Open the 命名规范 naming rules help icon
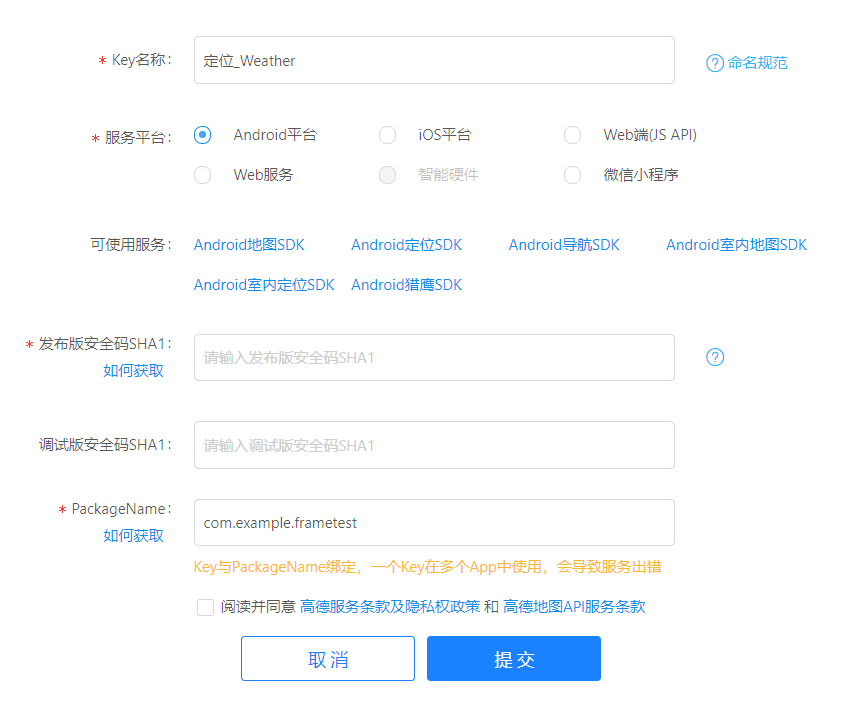 (714, 62)
